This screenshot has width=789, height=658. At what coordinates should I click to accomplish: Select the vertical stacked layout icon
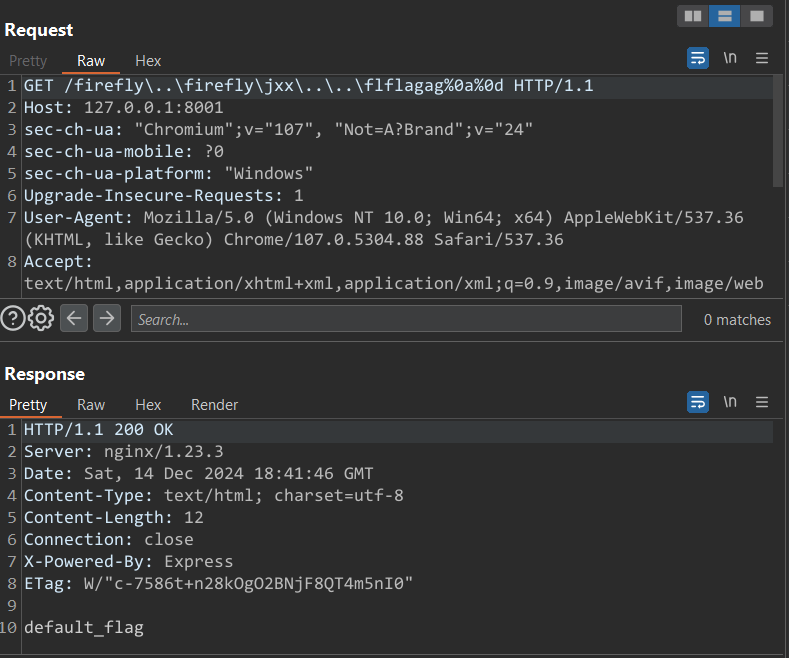coord(724,16)
